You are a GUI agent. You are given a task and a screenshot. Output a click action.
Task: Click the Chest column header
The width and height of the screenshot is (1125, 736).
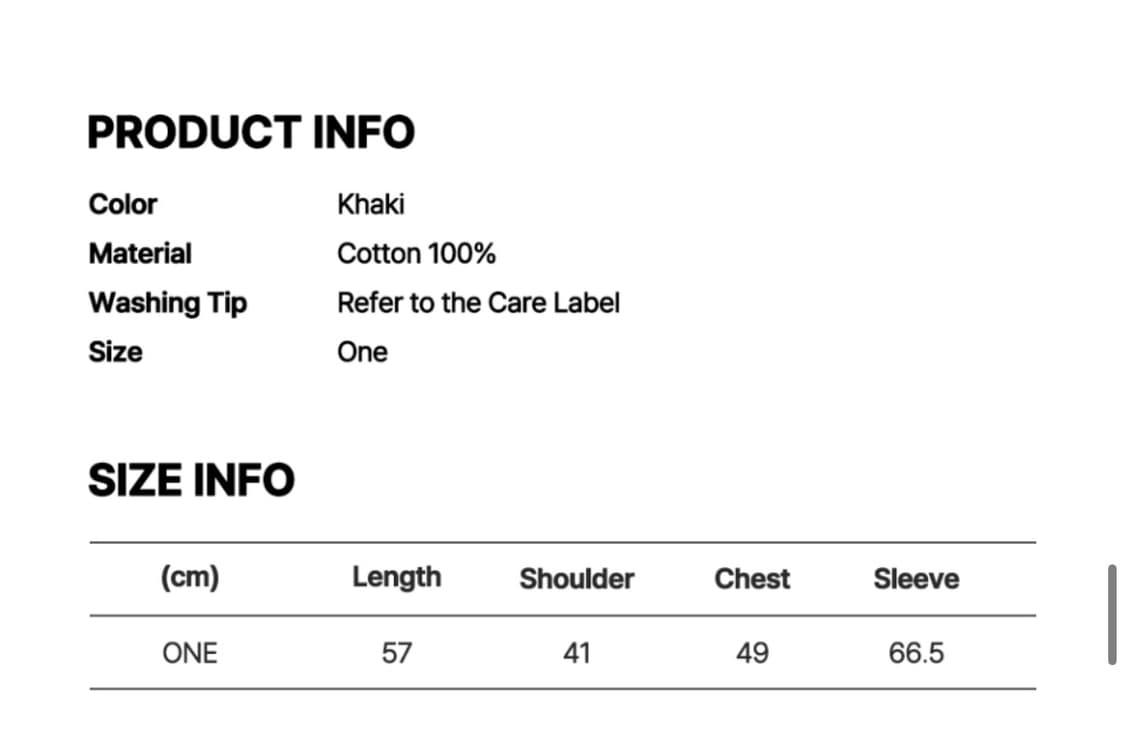click(752, 578)
